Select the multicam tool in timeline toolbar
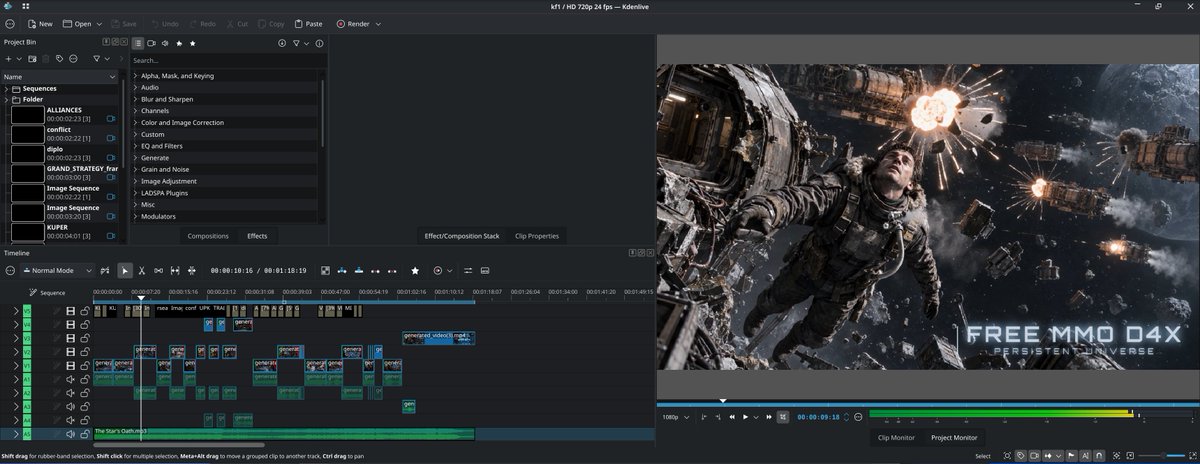Viewport: 1200px width, 464px height. coord(191,270)
